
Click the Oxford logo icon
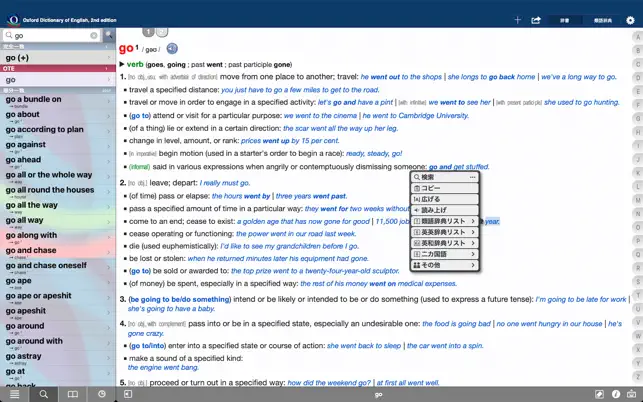point(14,20)
